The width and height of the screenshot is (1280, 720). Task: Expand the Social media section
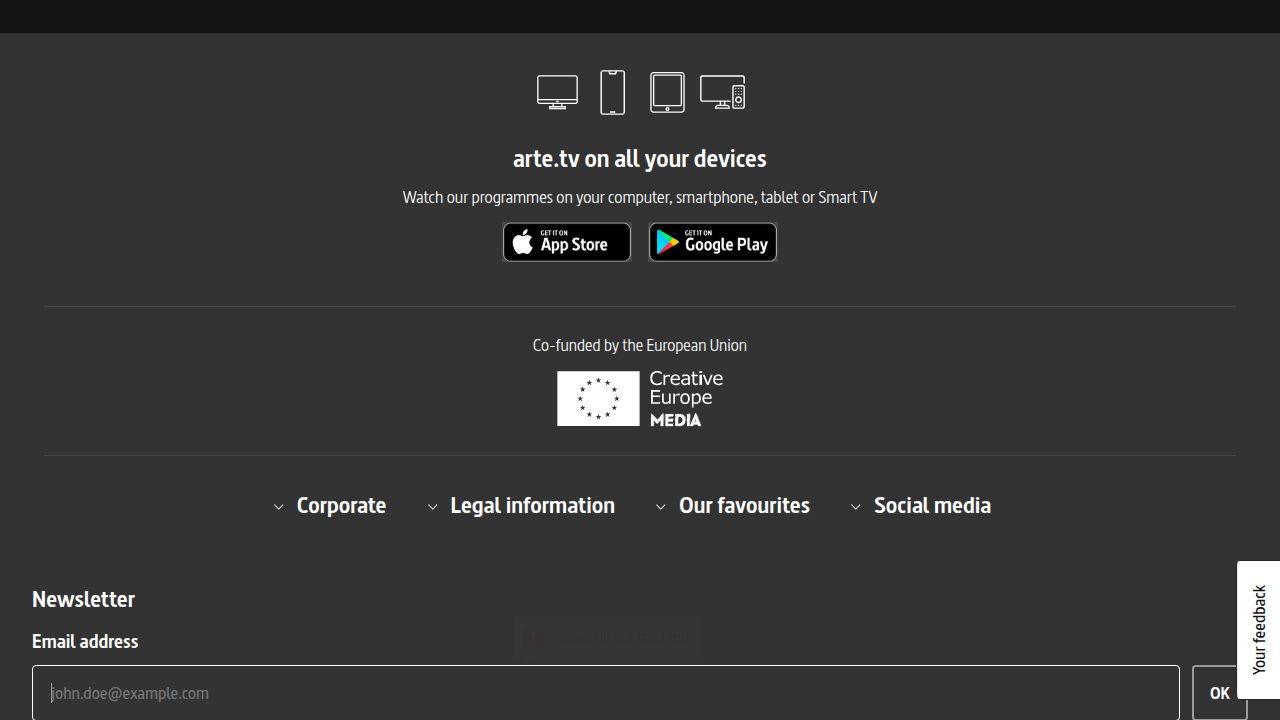pos(920,506)
